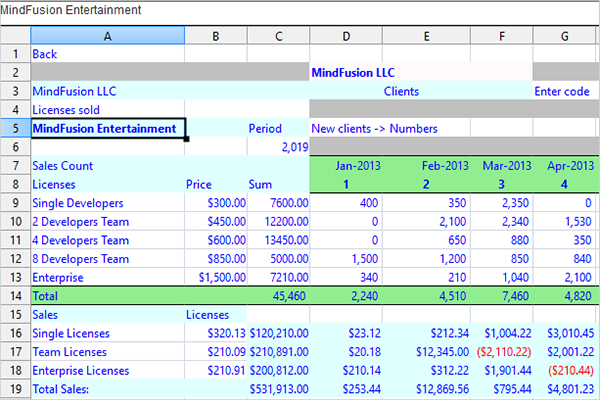Click the Single Developers cell
The image size is (600, 400).
[108, 203]
